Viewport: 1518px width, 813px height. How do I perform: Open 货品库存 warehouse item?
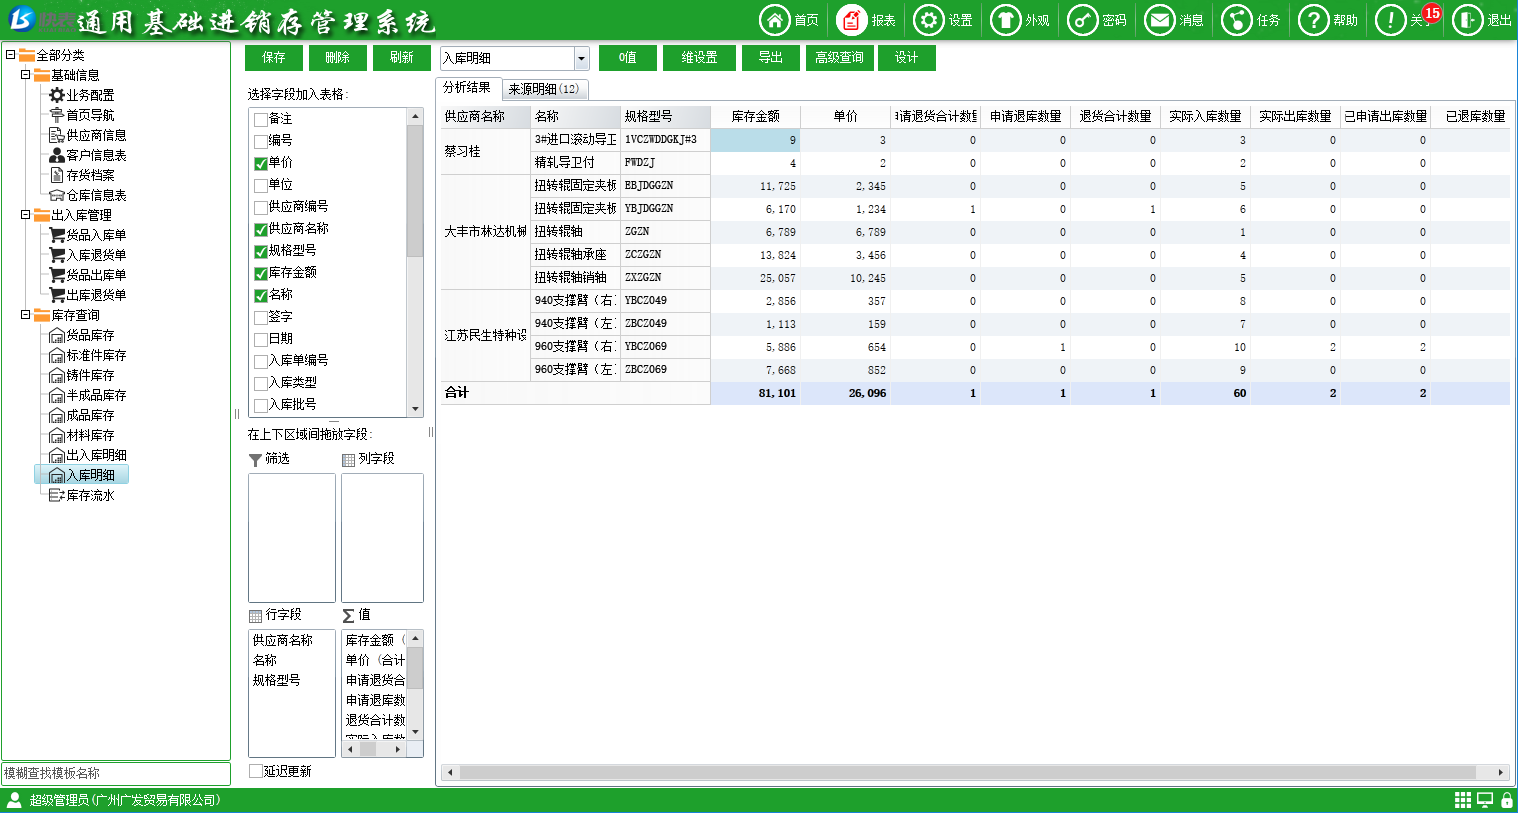(x=82, y=335)
